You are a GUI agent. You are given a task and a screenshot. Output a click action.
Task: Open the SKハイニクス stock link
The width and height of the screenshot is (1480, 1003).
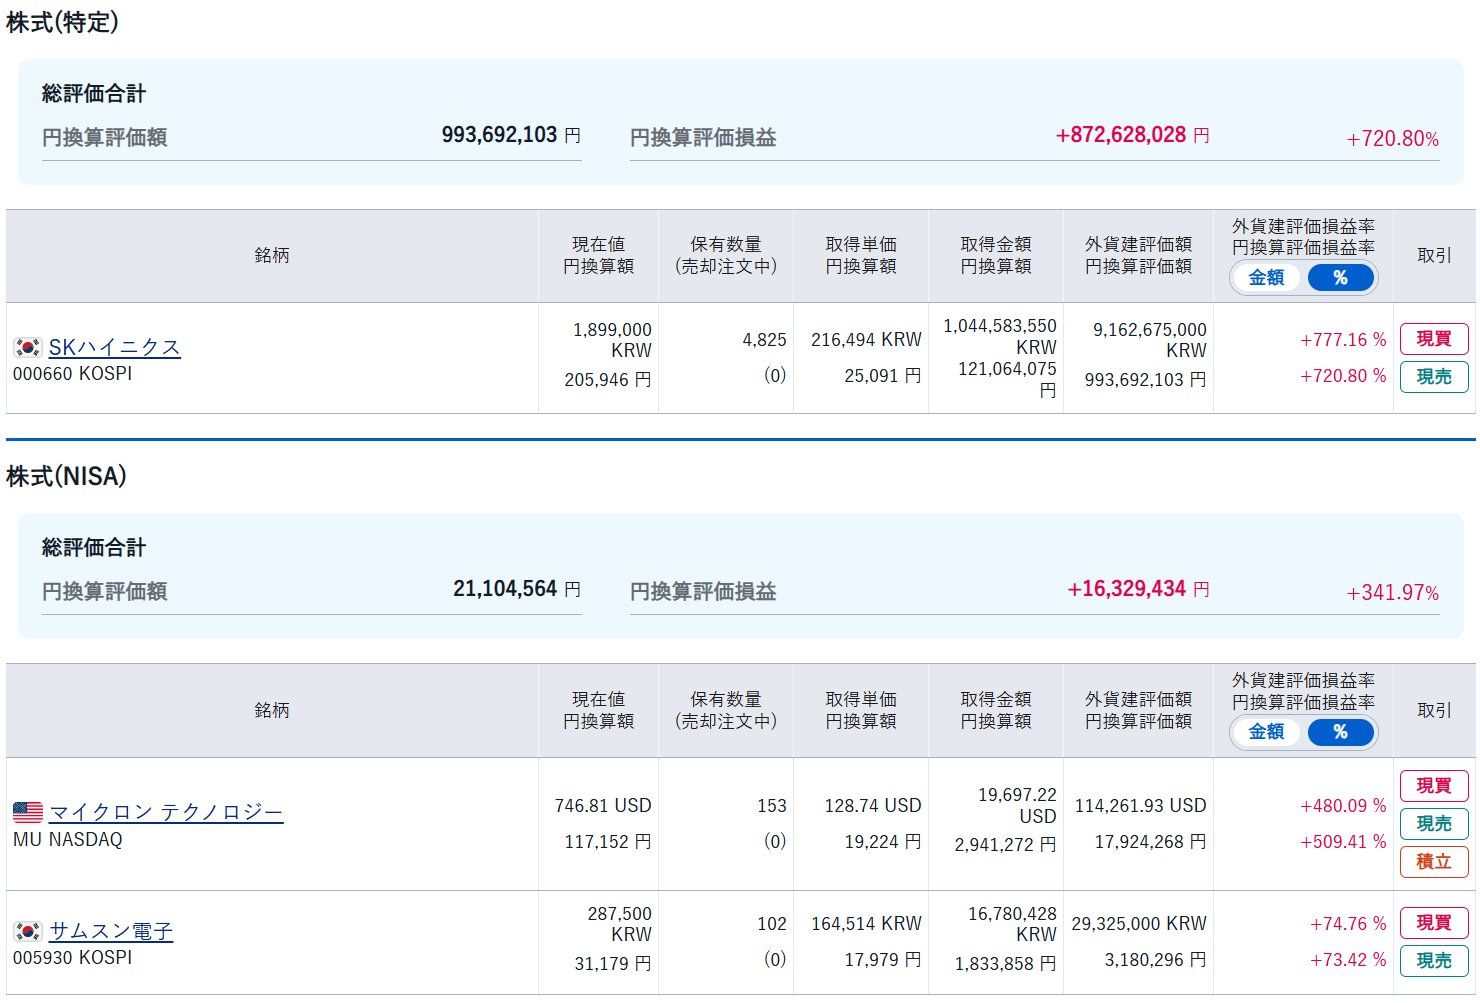click(x=115, y=347)
